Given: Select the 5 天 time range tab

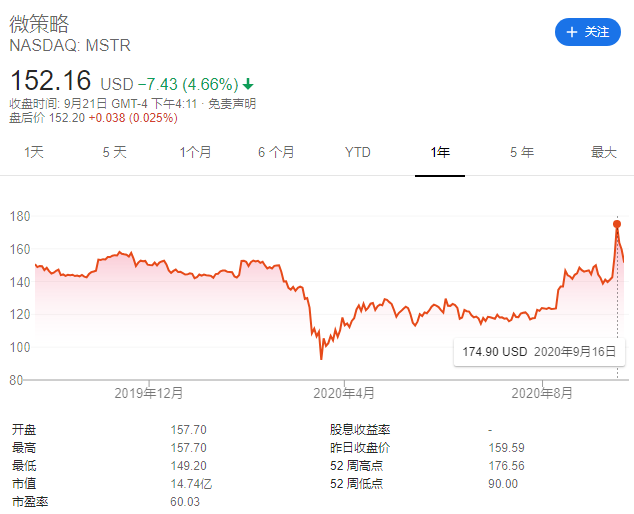Looking at the screenshot, I should tap(114, 152).
